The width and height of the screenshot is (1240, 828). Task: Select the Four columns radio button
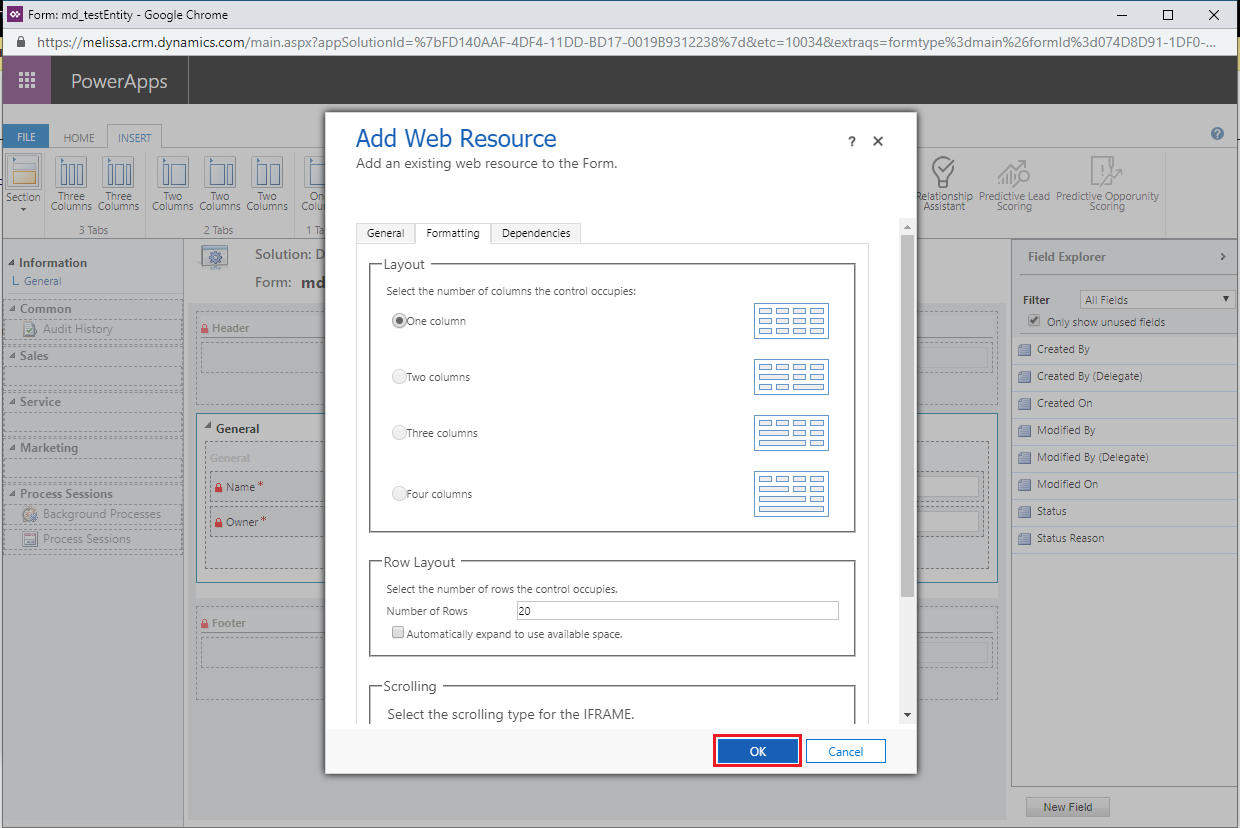point(399,494)
